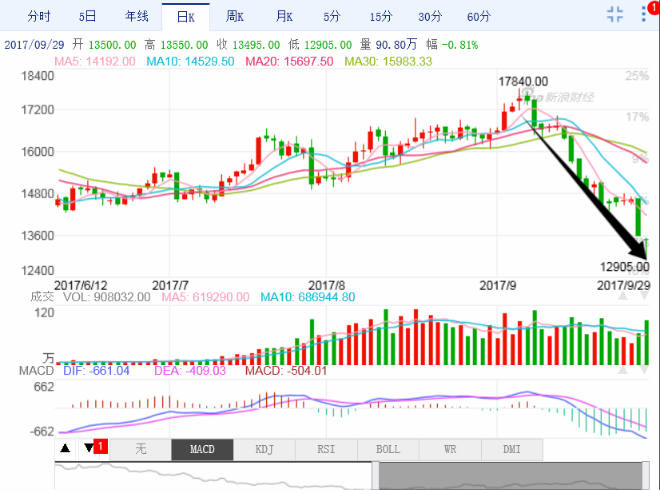Click the exit fullscreen collapse icon

coord(615,14)
